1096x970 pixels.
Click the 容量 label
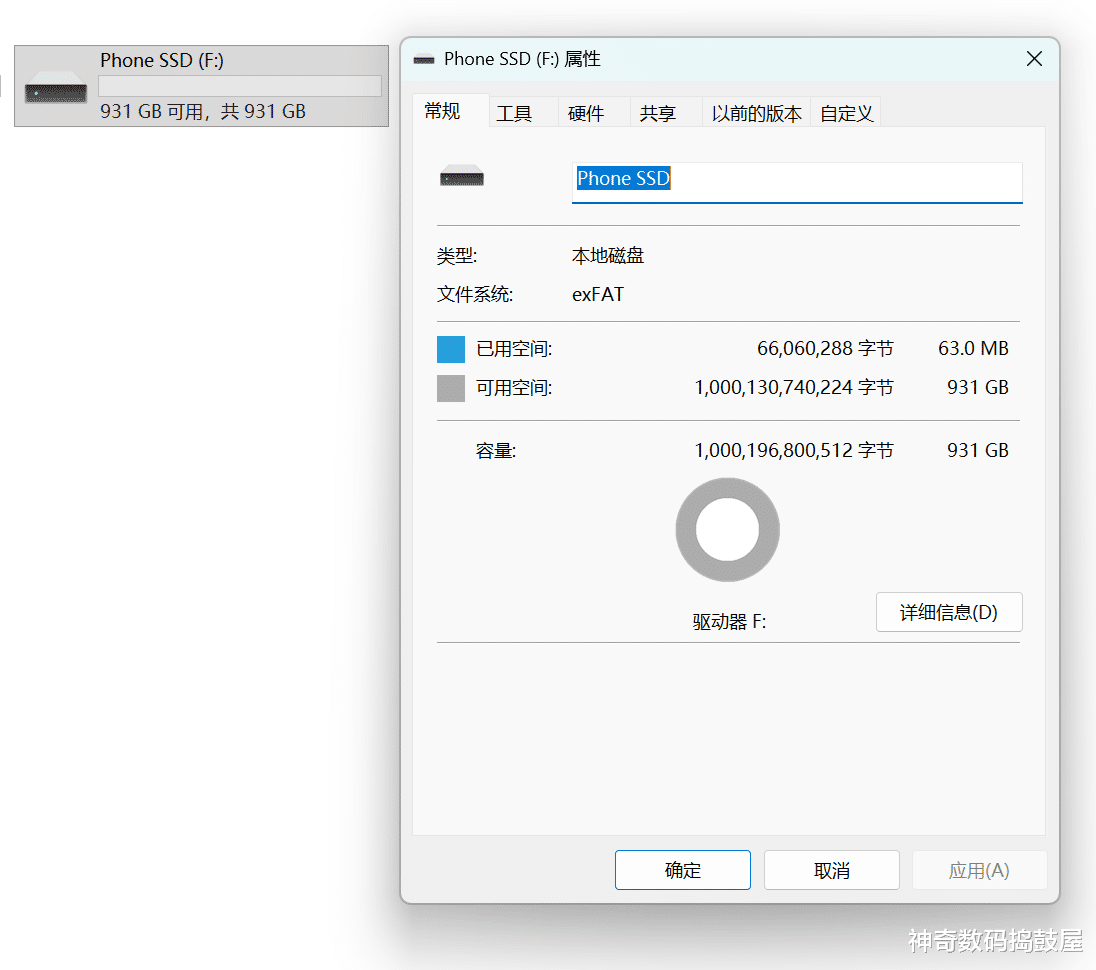(496, 451)
